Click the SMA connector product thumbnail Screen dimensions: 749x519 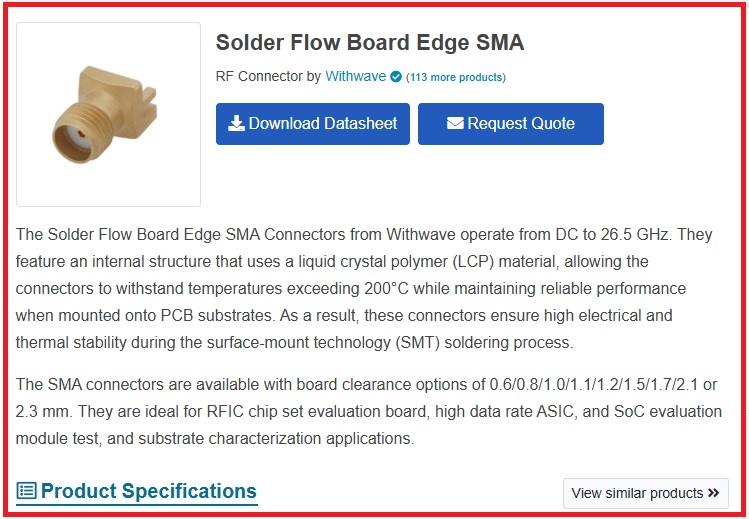click(x=109, y=115)
